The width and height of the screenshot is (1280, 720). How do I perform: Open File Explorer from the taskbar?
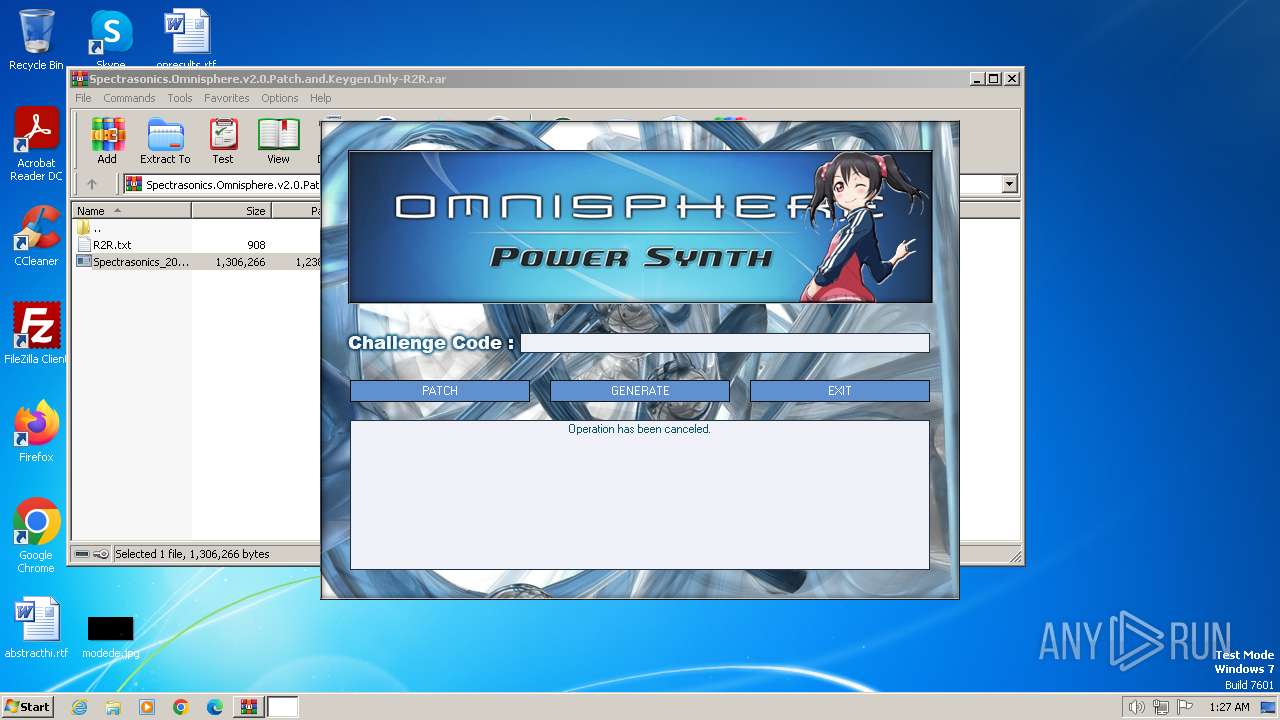[x=113, y=707]
